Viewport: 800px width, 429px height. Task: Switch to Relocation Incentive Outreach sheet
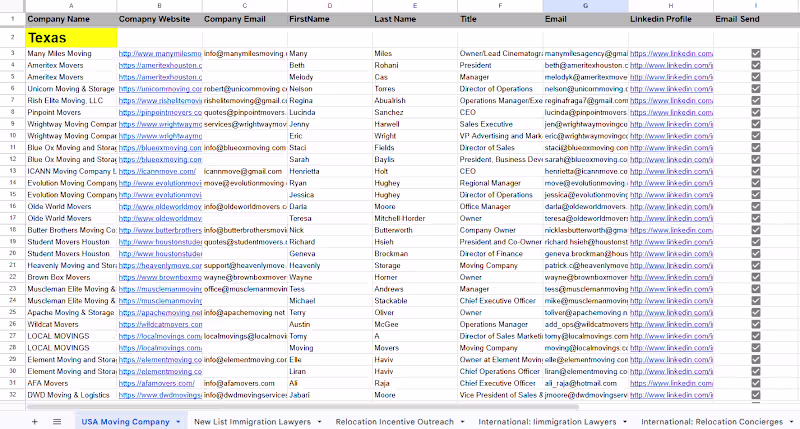(x=394, y=422)
